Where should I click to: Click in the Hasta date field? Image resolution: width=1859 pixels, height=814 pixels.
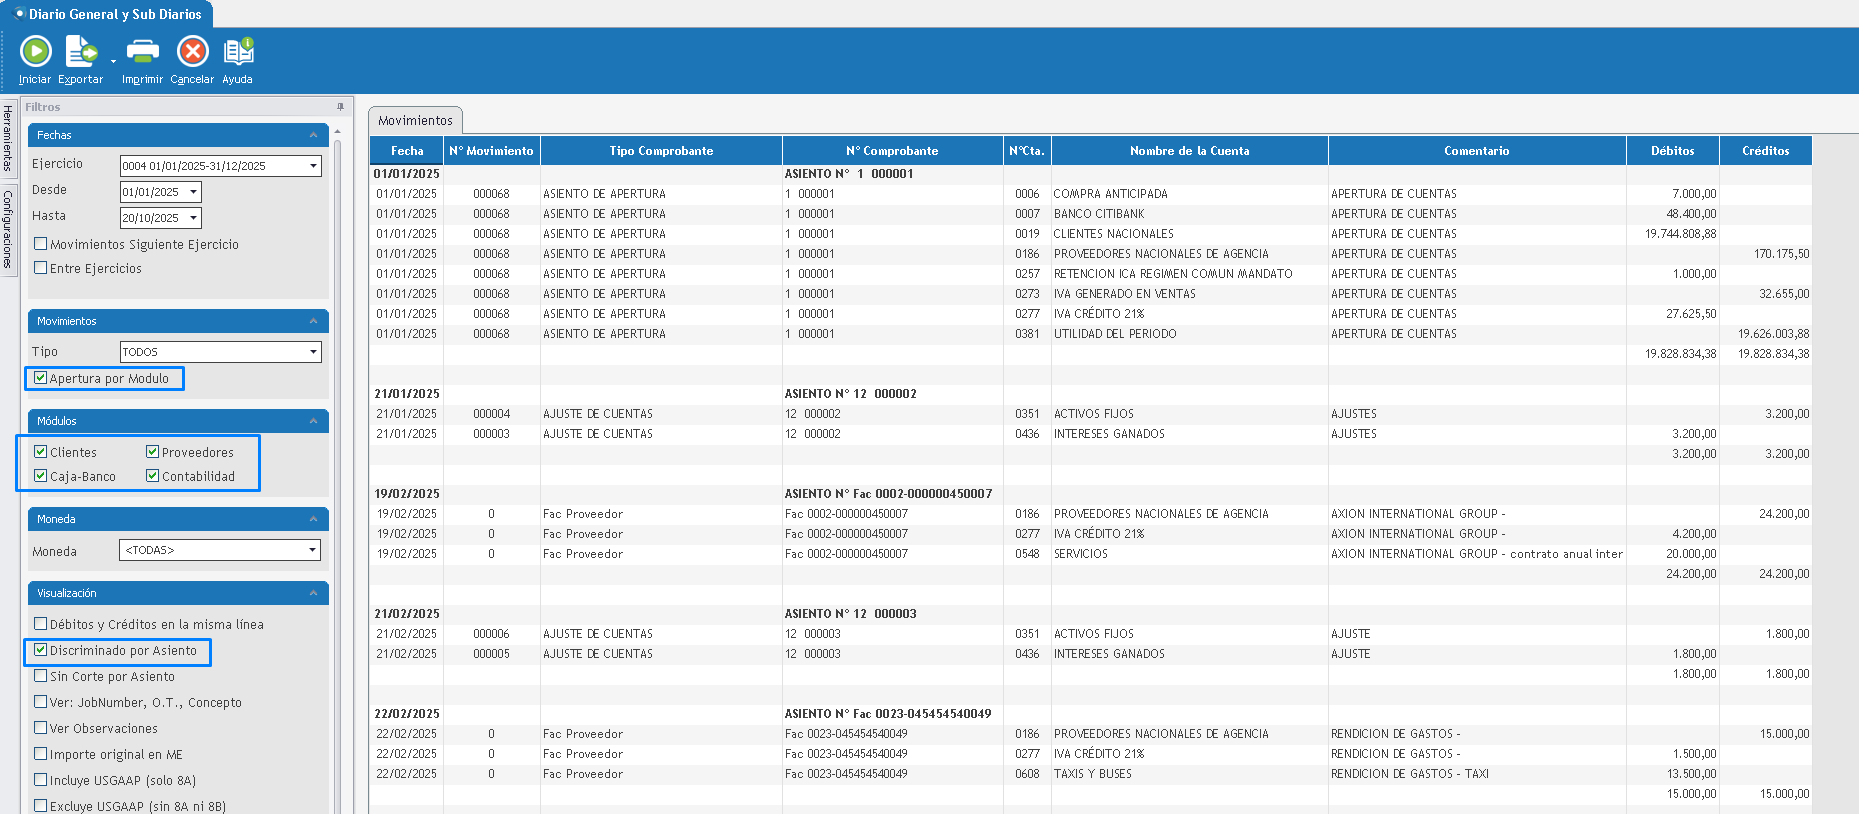click(152, 218)
